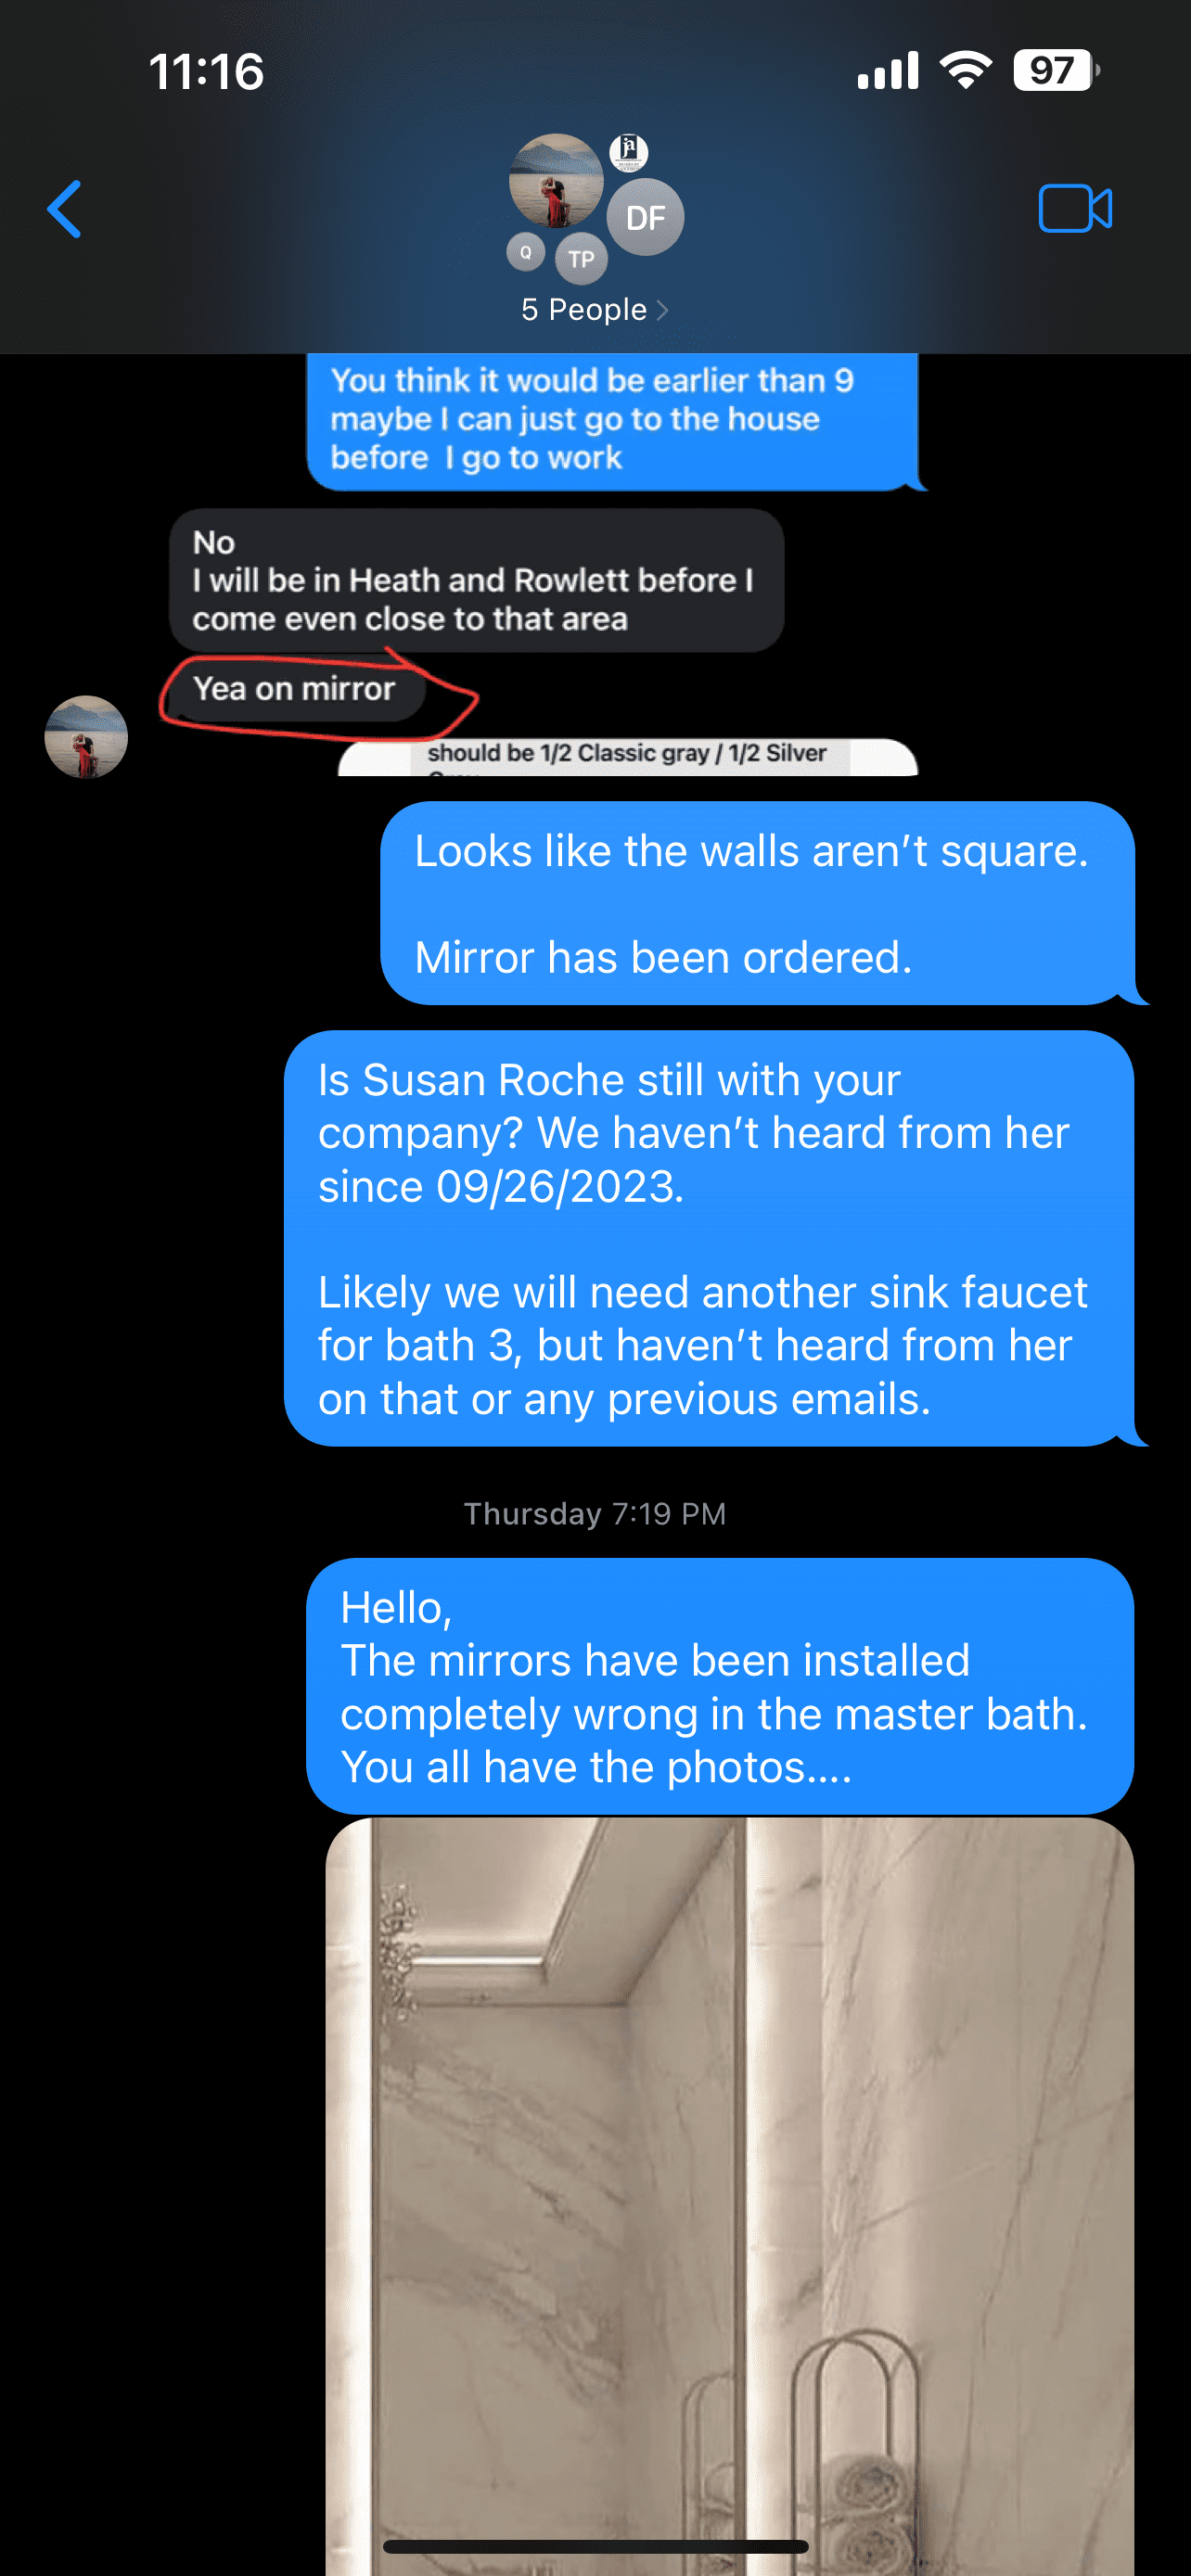Image resolution: width=1191 pixels, height=2576 pixels.
Task: Open the DF contact avatar
Action: click(645, 217)
